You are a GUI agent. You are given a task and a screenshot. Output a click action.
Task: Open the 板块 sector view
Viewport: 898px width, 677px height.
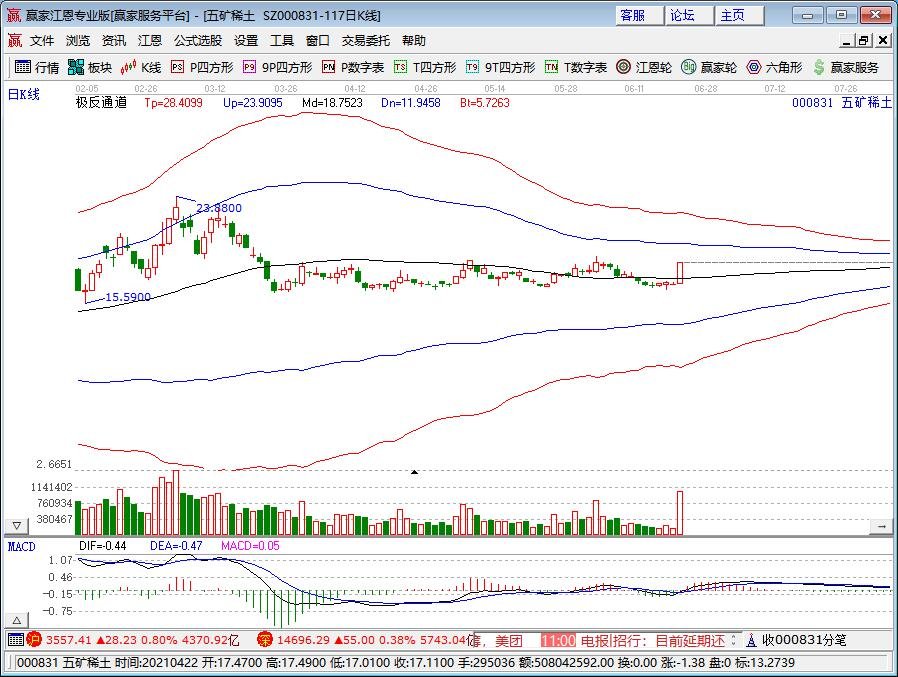tap(90, 68)
